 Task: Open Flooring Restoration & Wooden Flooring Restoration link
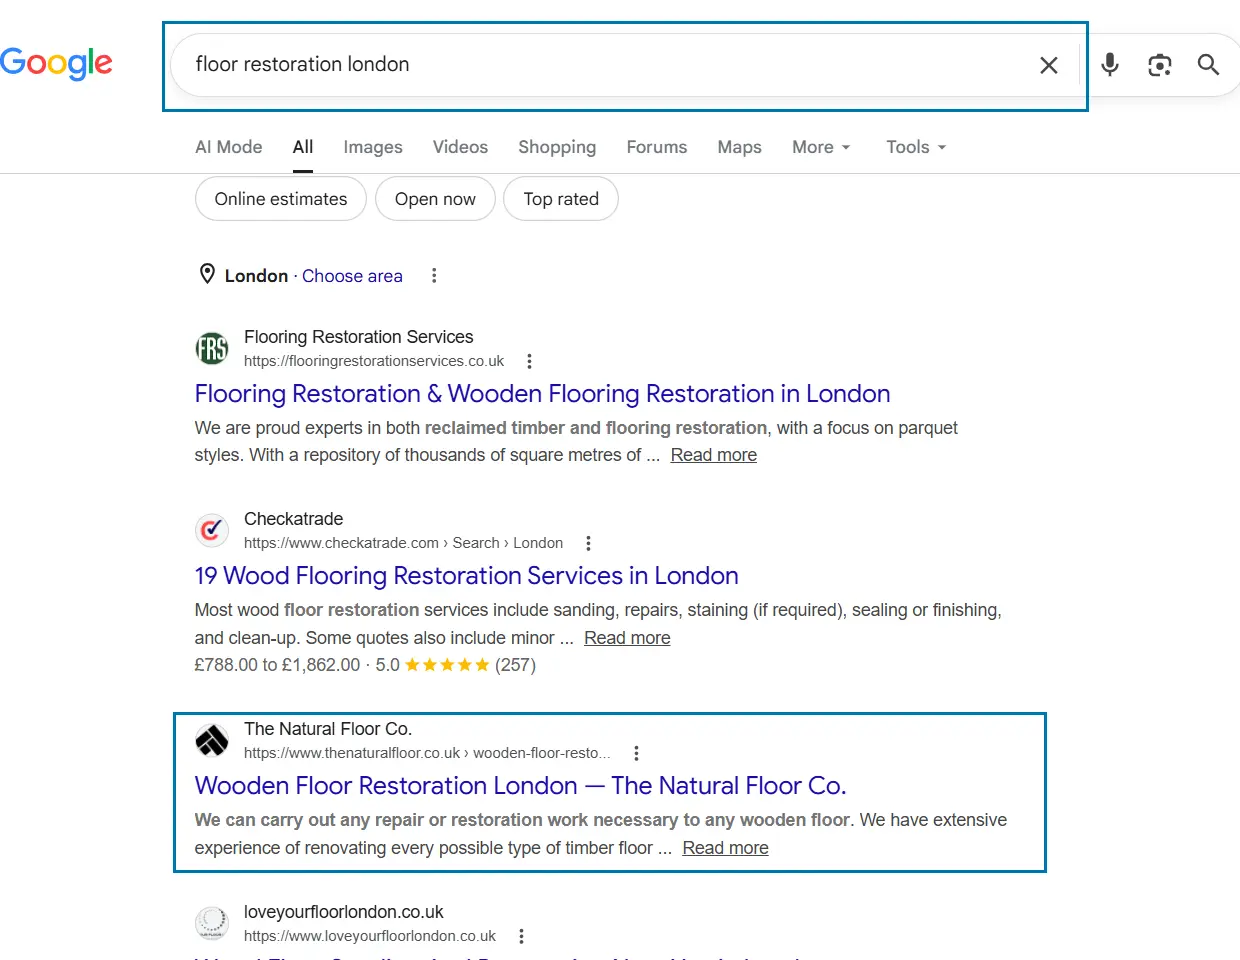click(542, 394)
